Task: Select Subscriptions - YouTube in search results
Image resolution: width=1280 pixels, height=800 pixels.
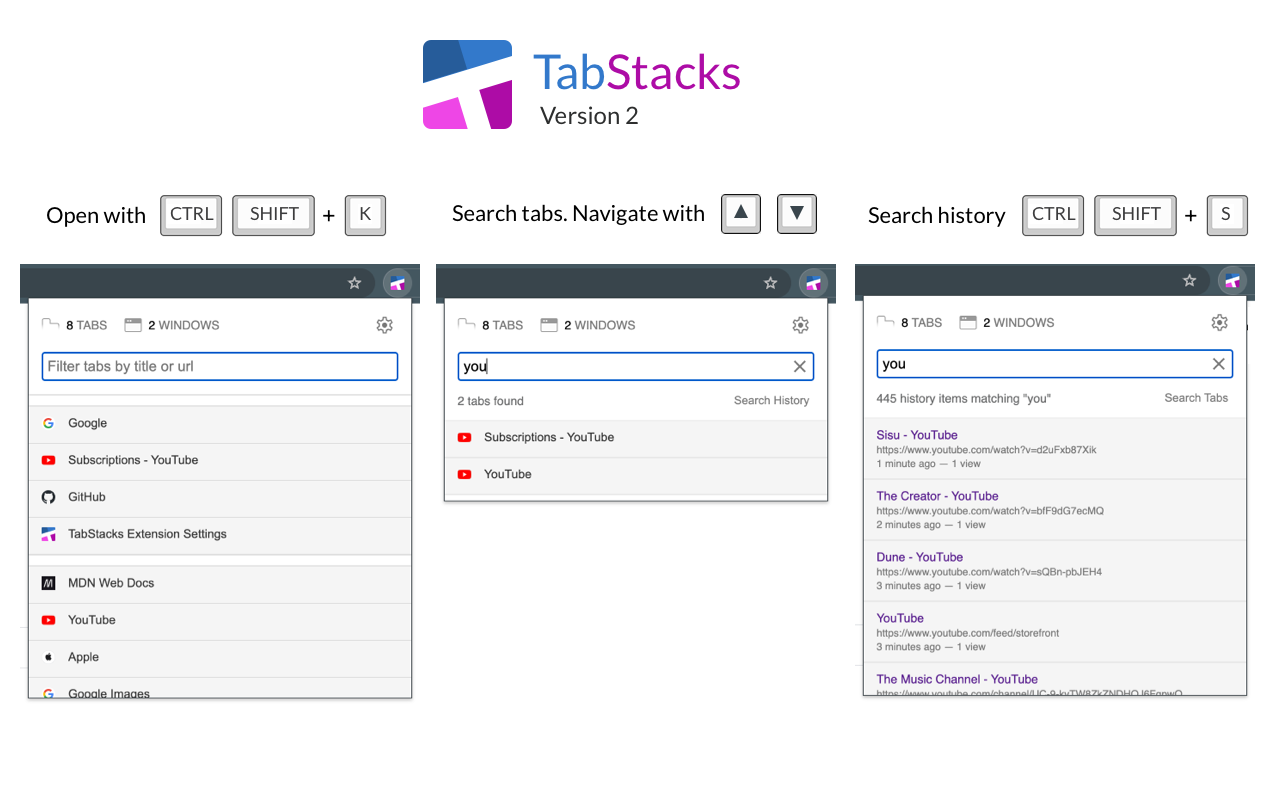Action: [636, 437]
